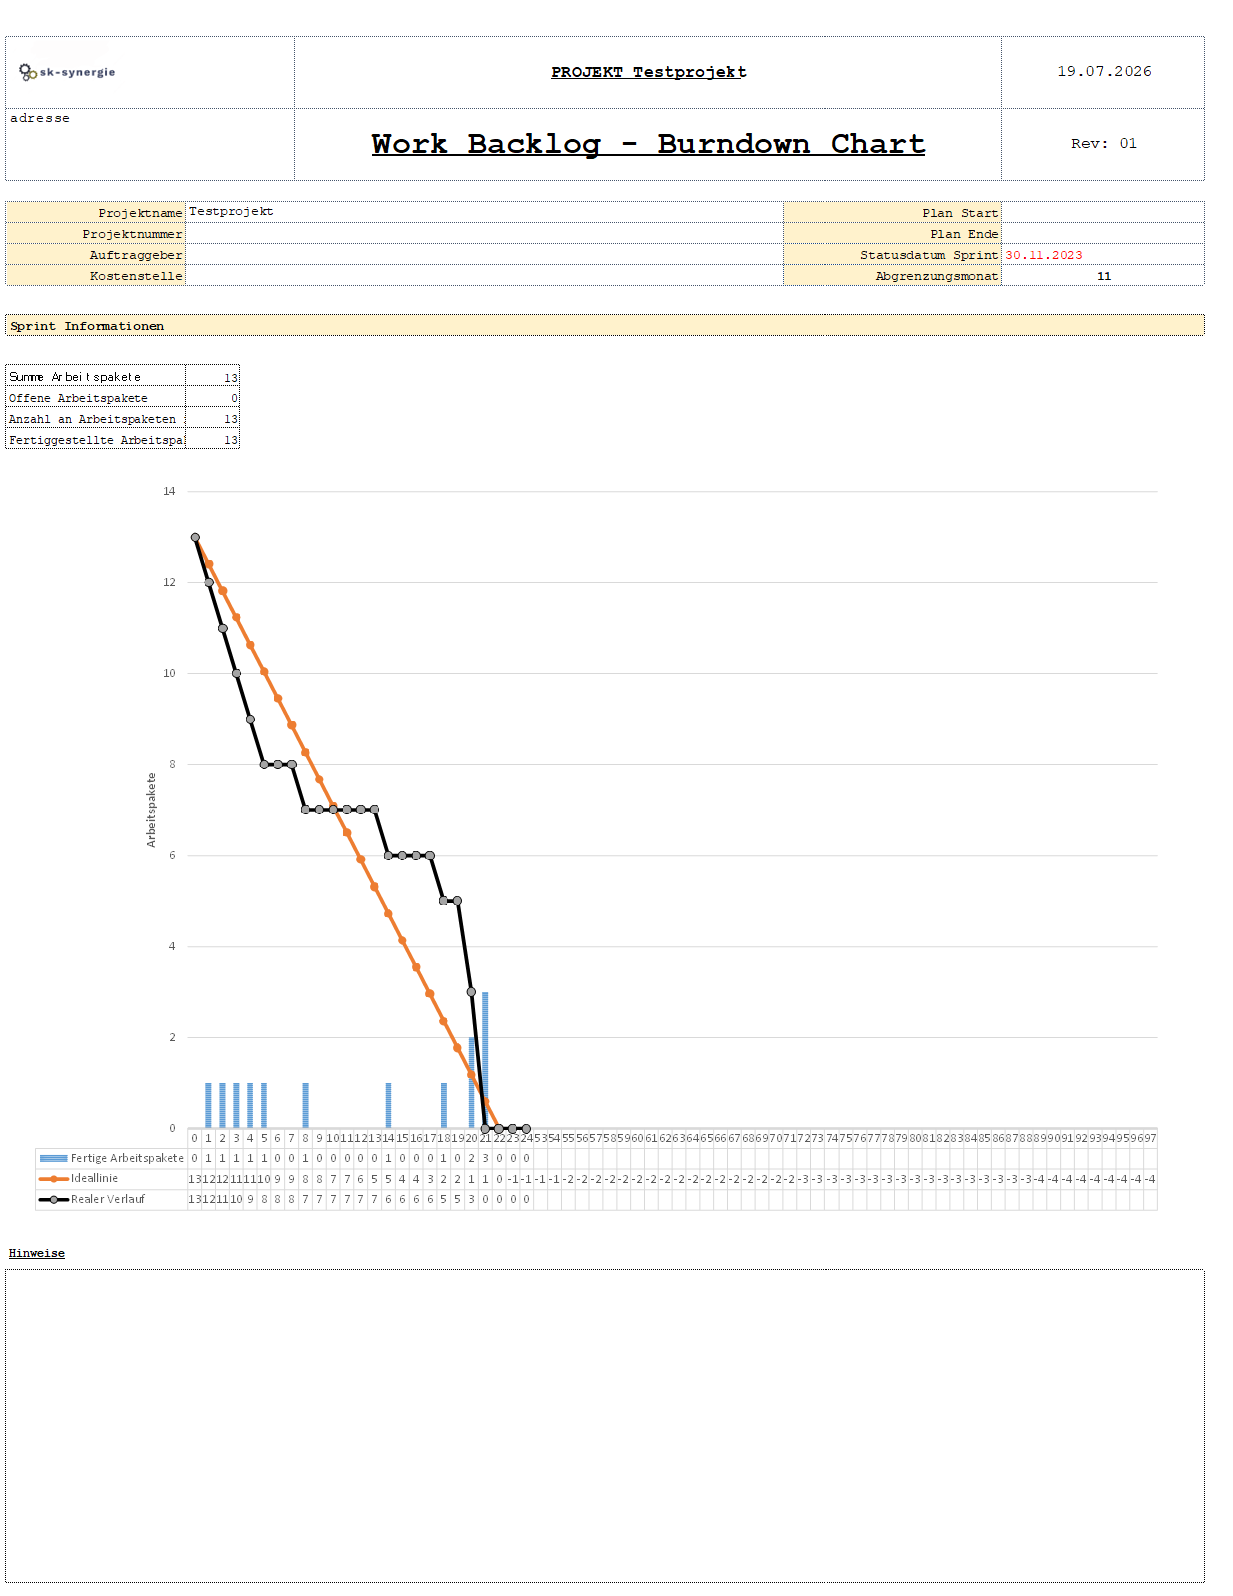The height and width of the screenshot is (1596, 1233).
Task: Click the y-axis label 2
Action: [x=172, y=1037]
